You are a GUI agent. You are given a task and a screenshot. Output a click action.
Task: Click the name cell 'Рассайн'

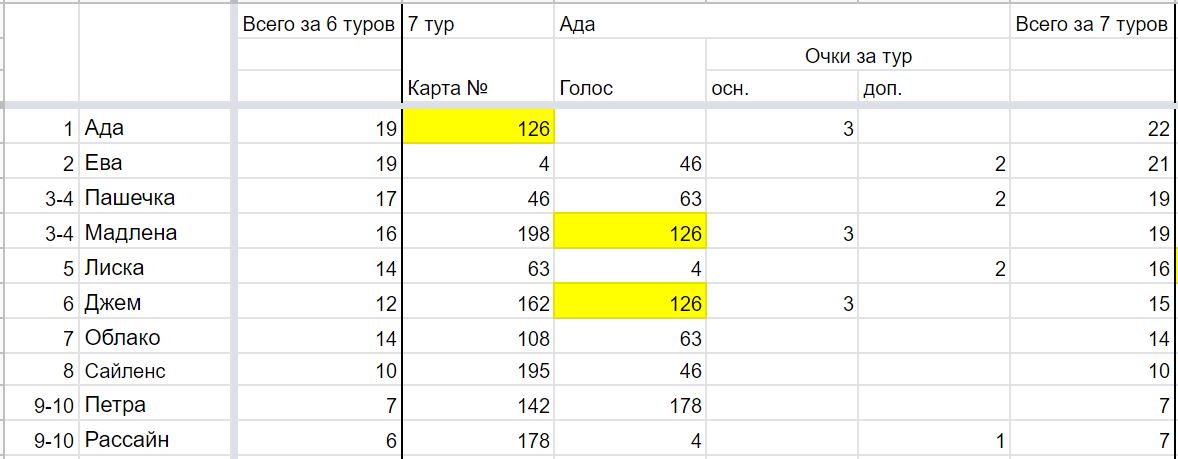click(156, 439)
